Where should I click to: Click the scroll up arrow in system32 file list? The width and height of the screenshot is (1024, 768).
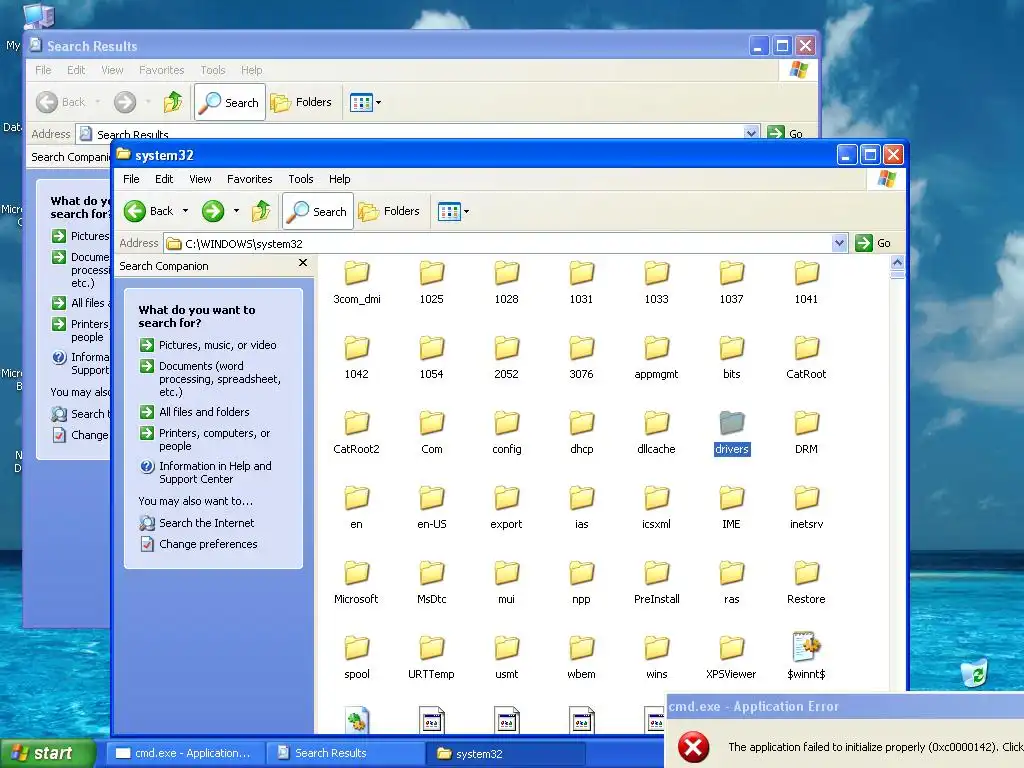point(897,263)
